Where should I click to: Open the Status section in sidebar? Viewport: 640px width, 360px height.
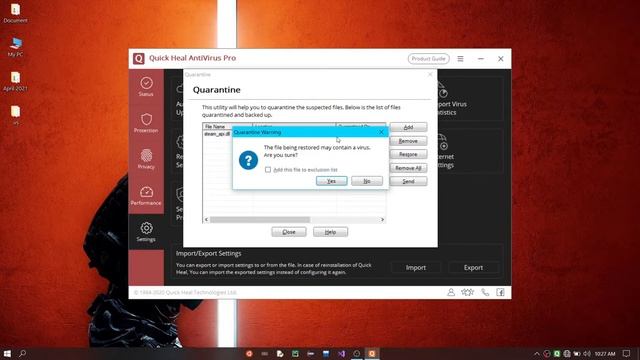tap(146, 87)
